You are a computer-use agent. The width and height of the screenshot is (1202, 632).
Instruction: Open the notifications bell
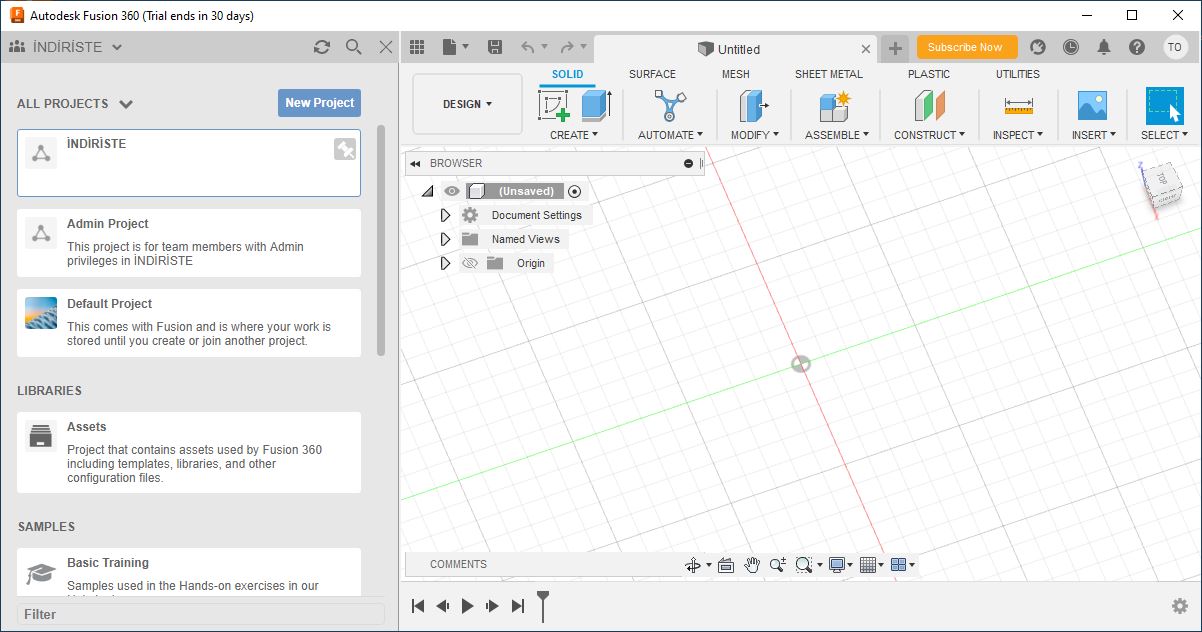(x=1104, y=47)
